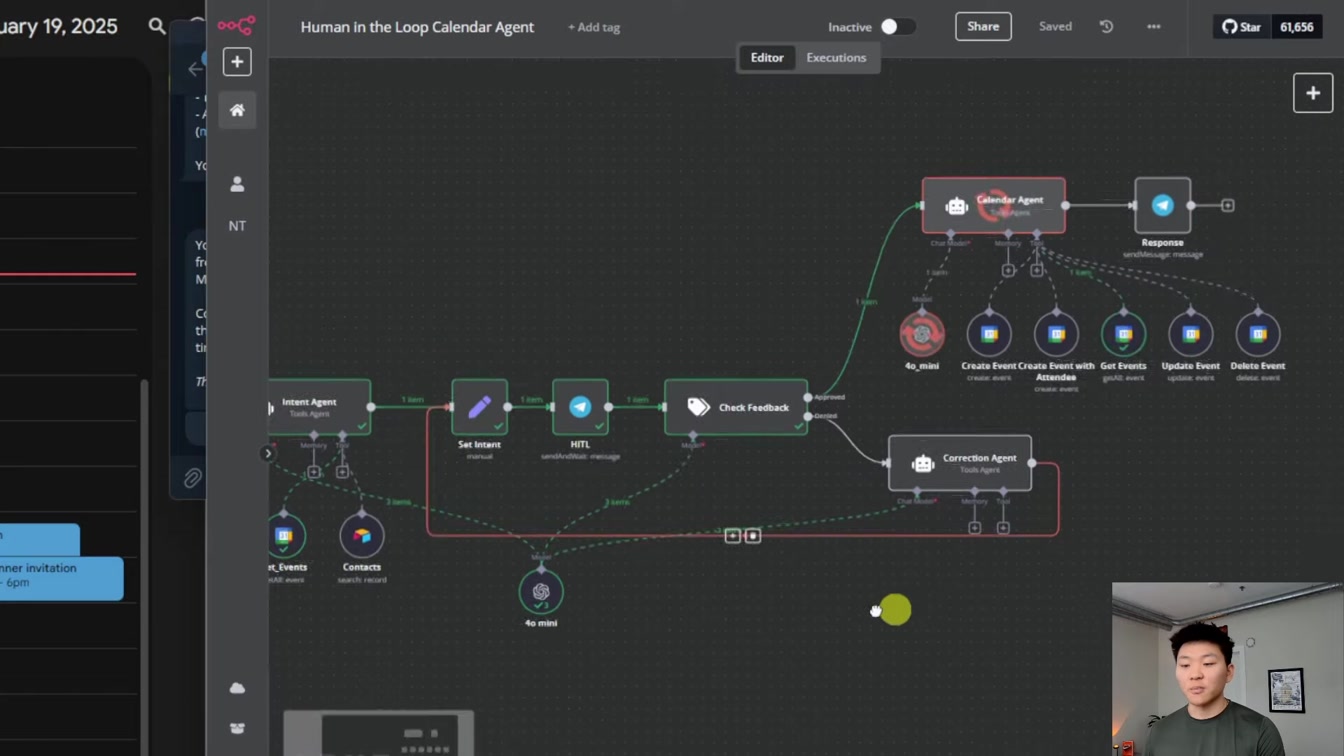
Task: Select the Get Events calendar node
Action: tap(1123, 334)
